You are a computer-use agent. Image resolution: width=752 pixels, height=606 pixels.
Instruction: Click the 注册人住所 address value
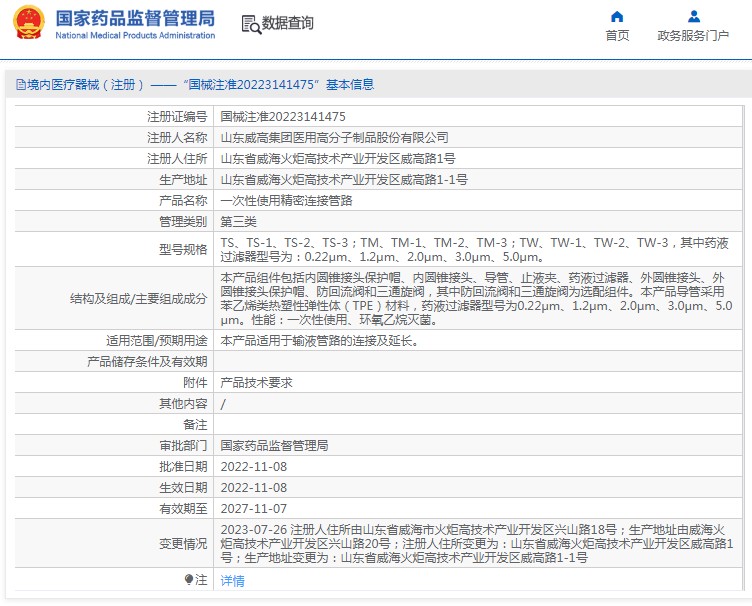338,159
